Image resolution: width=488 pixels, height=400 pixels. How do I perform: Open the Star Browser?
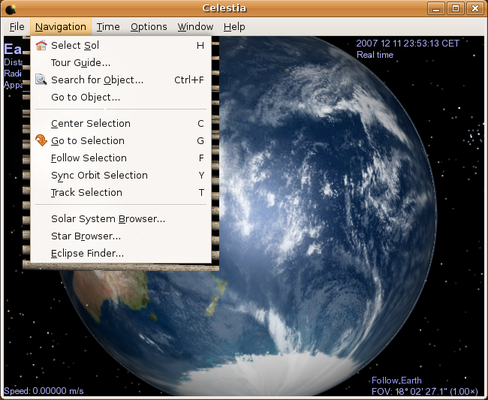point(120,236)
